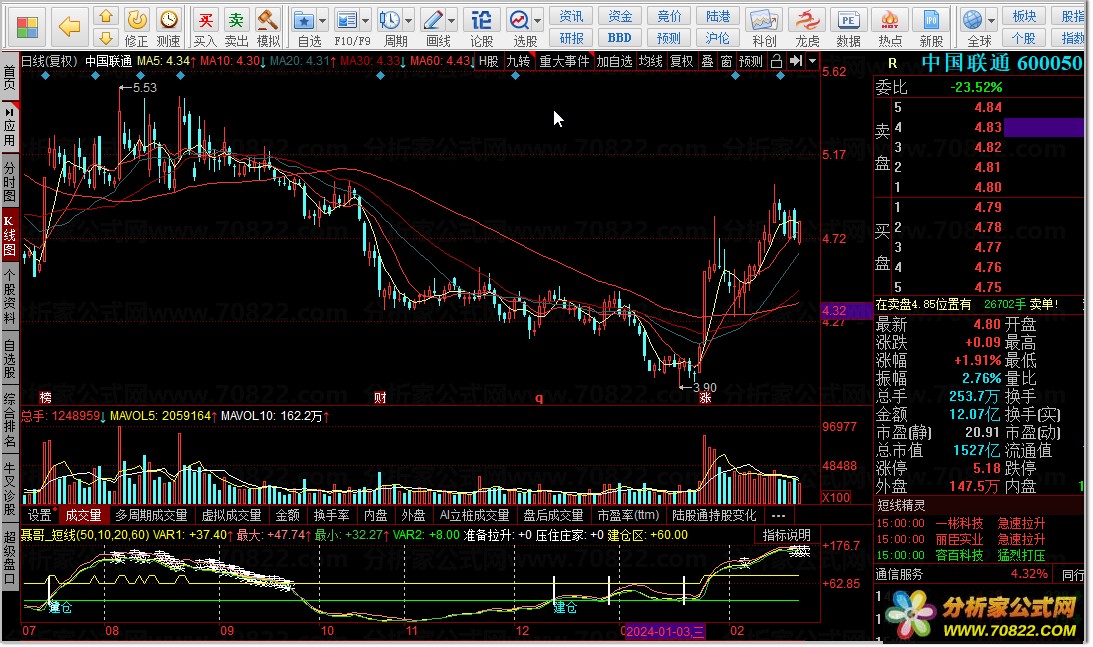Viewport: 1093px width, 647px height.
Task: Toggle the H股 button
Action: (x=489, y=61)
